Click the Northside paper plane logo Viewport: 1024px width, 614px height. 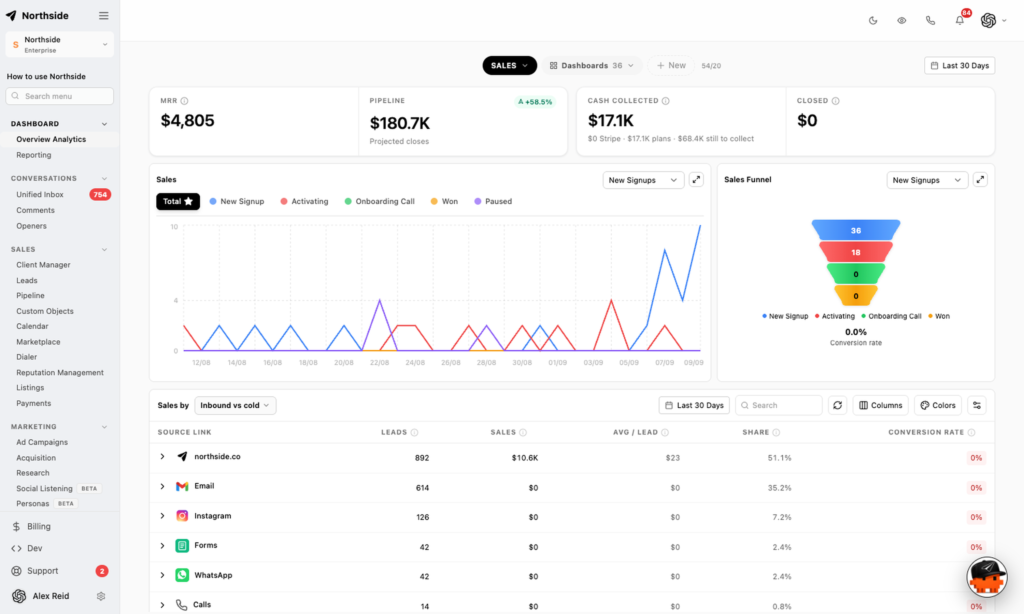[x=11, y=16]
